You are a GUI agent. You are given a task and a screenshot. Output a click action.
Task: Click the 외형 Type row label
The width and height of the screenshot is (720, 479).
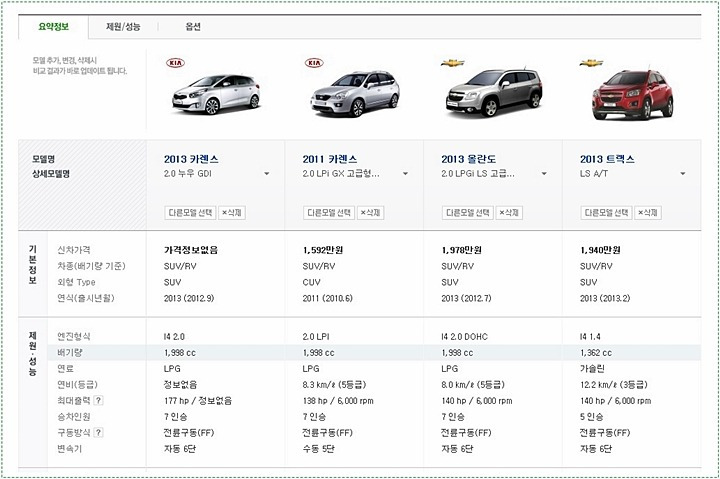coord(76,282)
